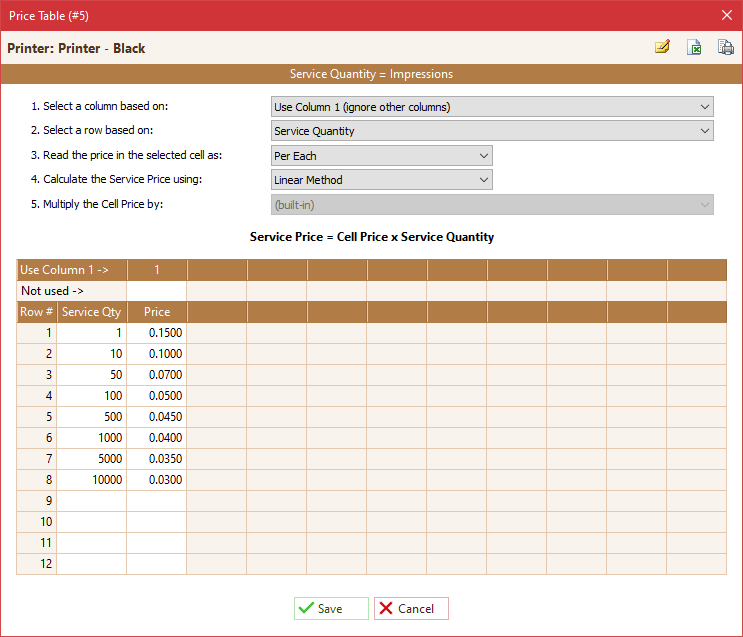
Task: Select Service Qty cell with value 10000
Action: pyautogui.click(x=91, y=480)
